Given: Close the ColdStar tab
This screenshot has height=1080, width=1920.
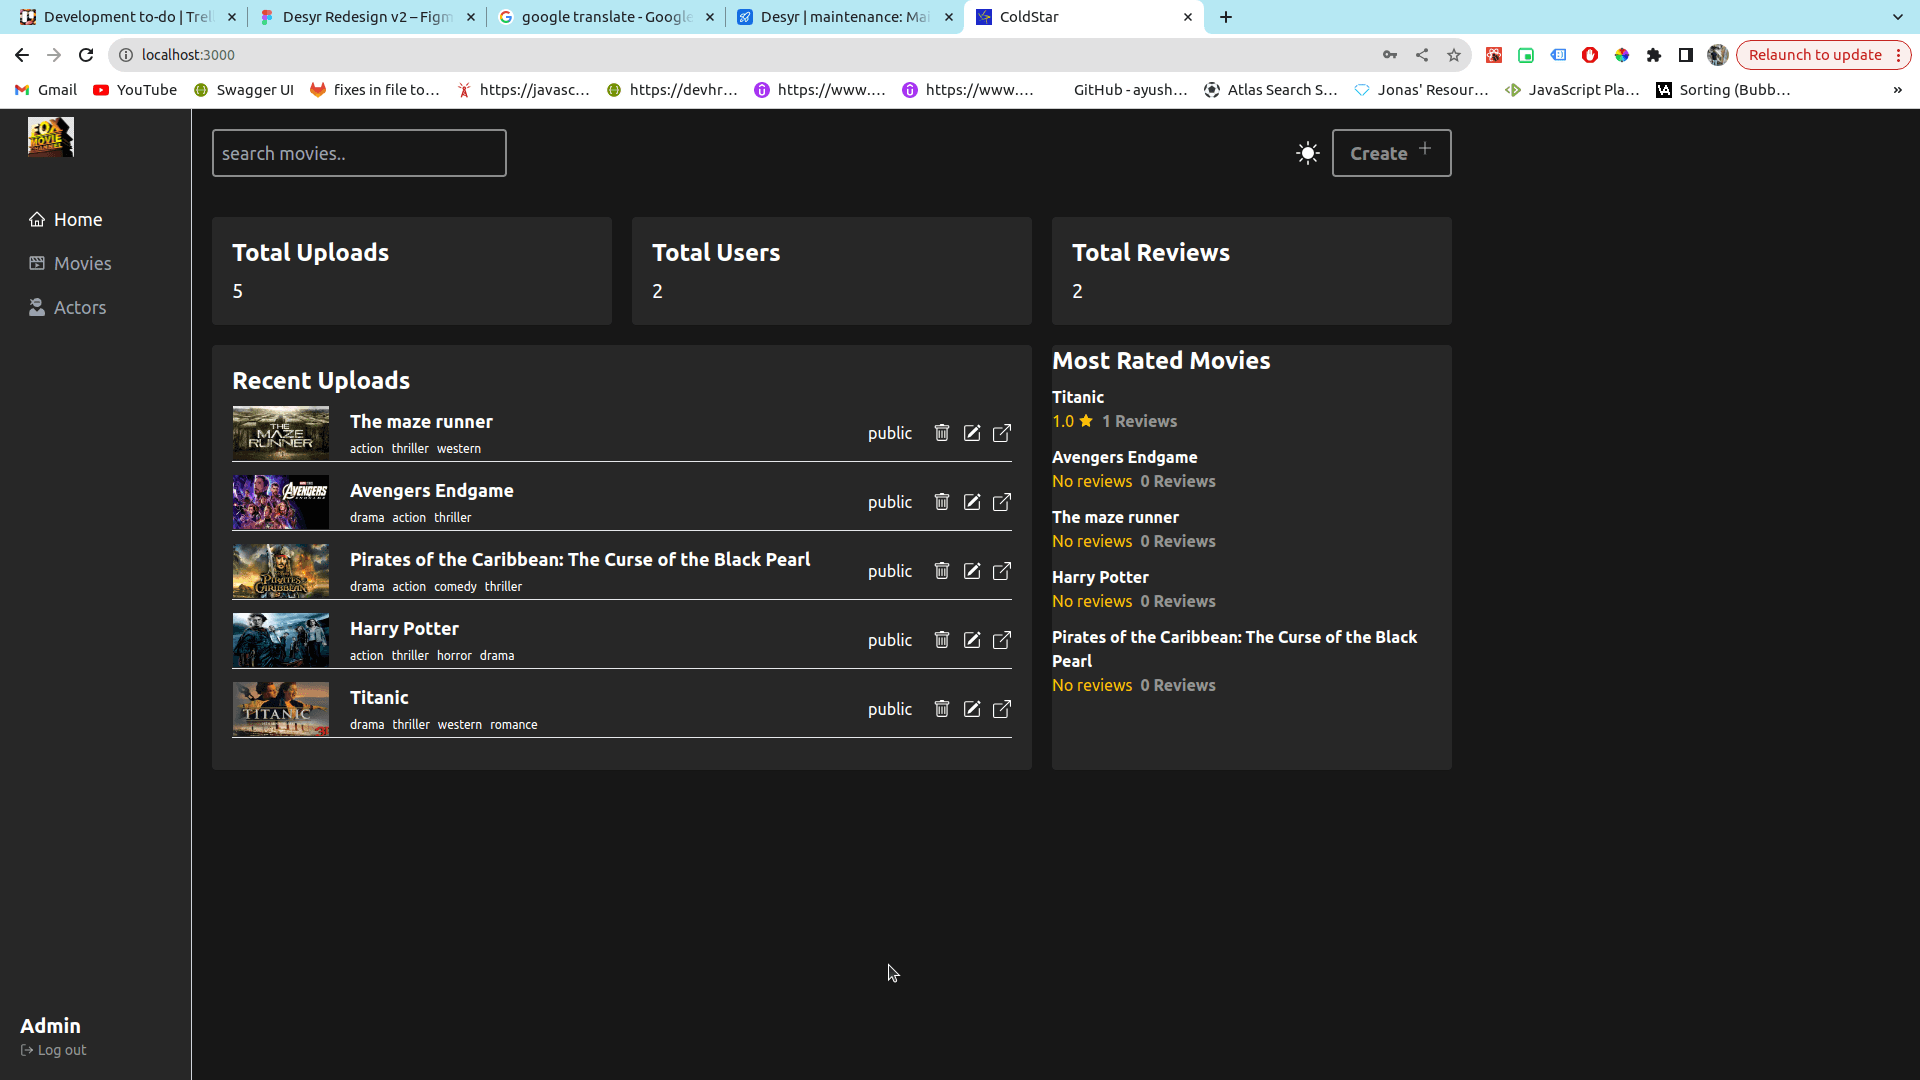Looking at the screenshot, I should pos(1188,17).
